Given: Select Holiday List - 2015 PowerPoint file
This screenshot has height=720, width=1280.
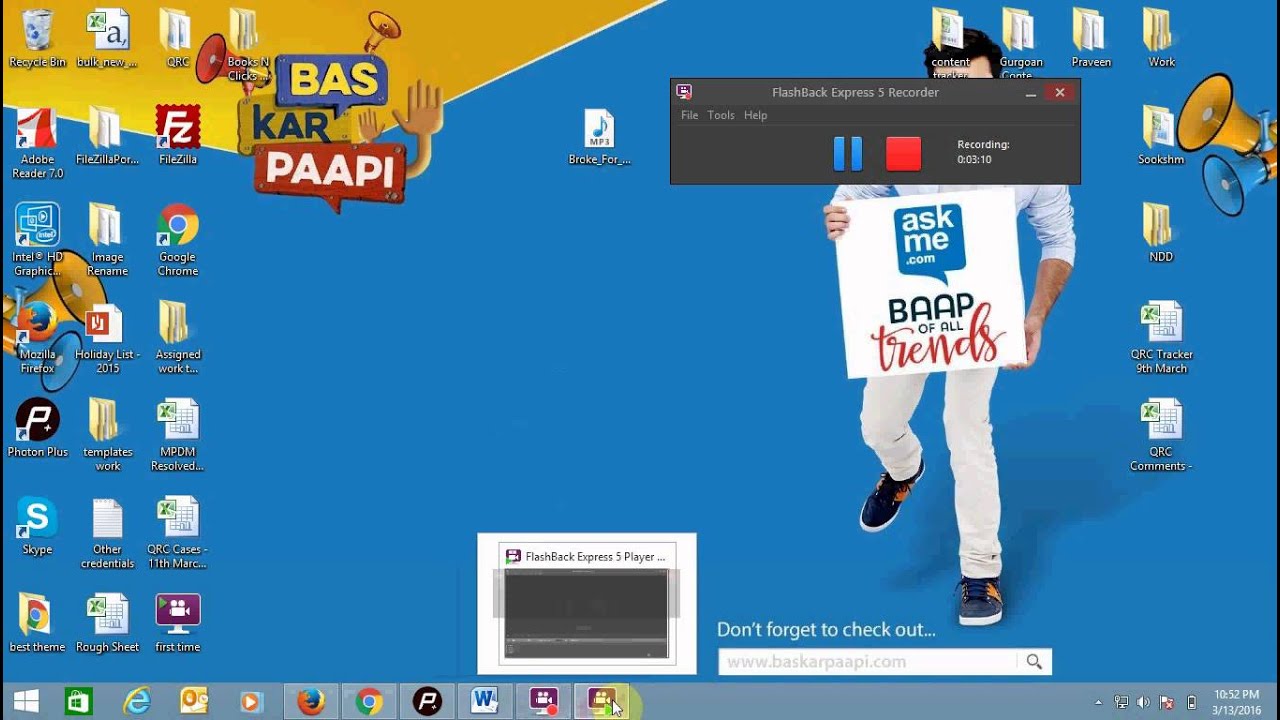Looking at the screenshot, I should tap(107, 338).
